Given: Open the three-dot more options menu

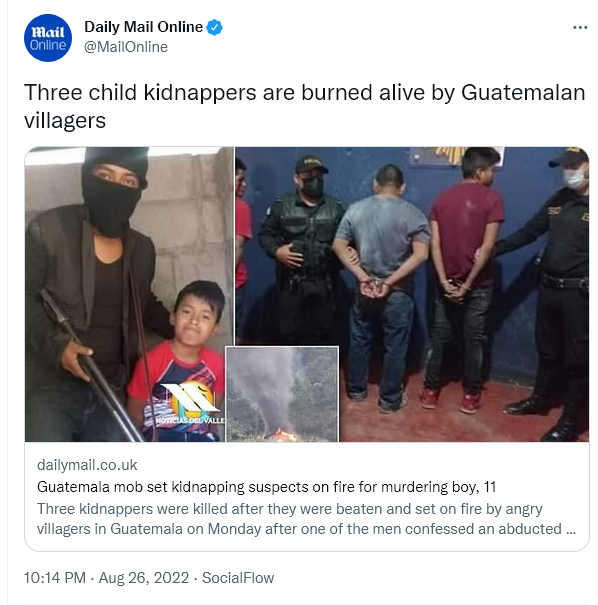Looking at the screenshot, I should click(580, 27).
